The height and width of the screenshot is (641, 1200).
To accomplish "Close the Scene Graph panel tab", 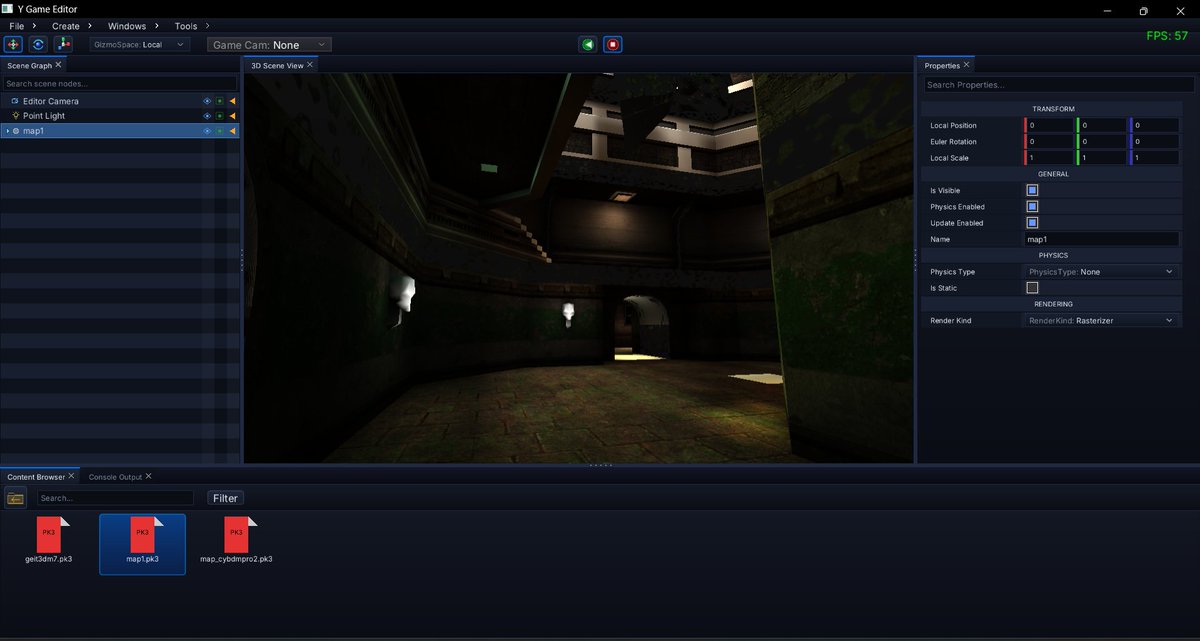I will [x=59, y=65].
